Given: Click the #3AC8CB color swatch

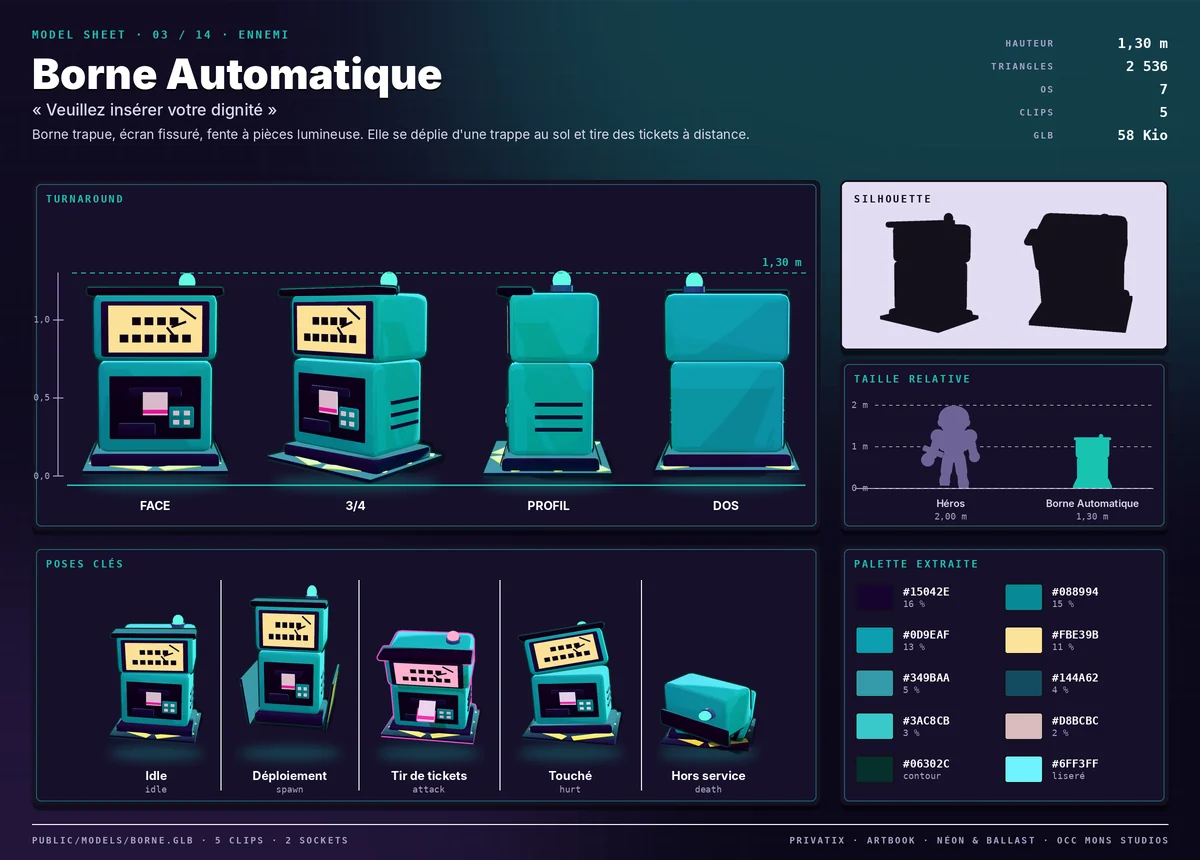Looking at the screenshot, I should (874, 726).
